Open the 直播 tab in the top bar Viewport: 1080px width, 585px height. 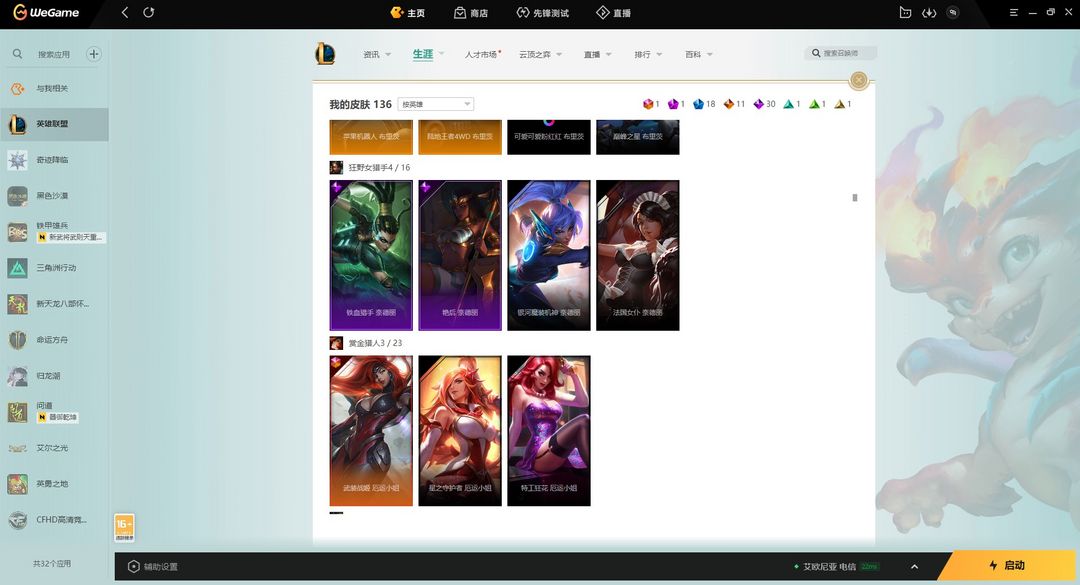pyautogui.click(x=613, y=12)
